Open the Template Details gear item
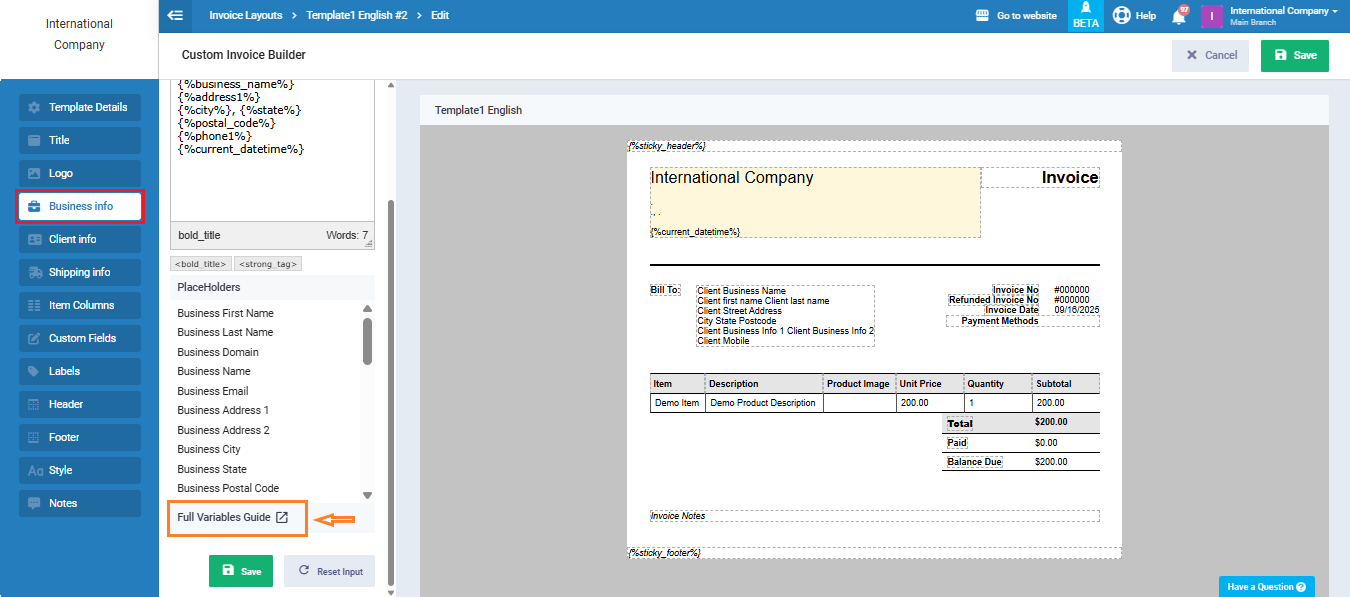The image size is (1350, 597). (80, 107)
